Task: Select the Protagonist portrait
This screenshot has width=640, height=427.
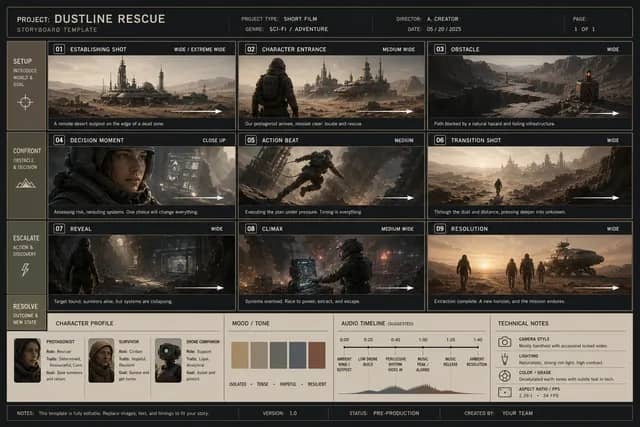Action: 27,360
